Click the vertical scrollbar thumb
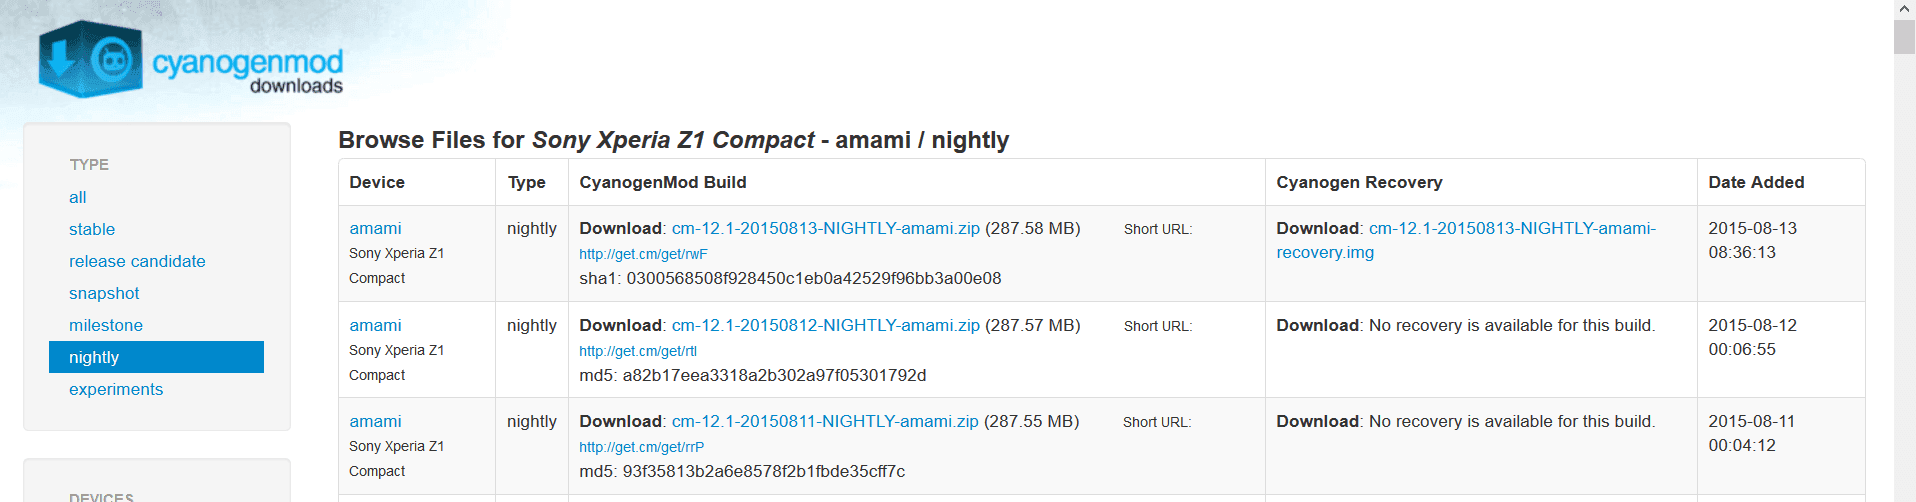The width and height of the screenshot is (1916, 502). (x=1904, y=36)
